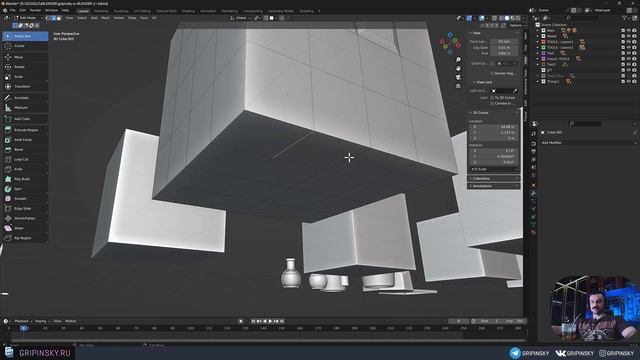
Task: Click the play animation button
Action: (x=270, y=321)
